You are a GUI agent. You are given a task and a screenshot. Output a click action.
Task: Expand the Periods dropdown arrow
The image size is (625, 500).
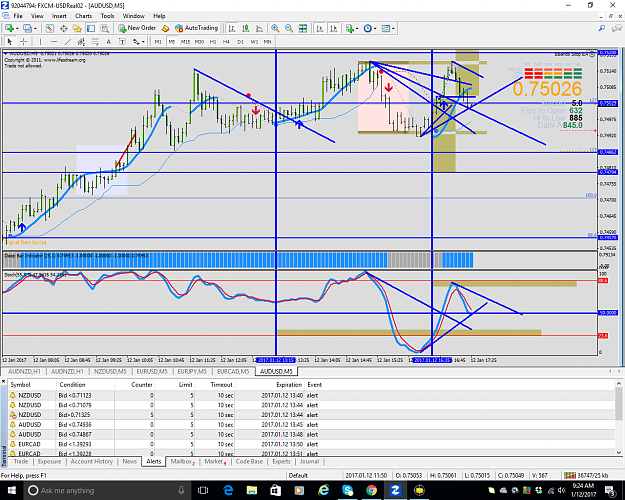[375, 29]
